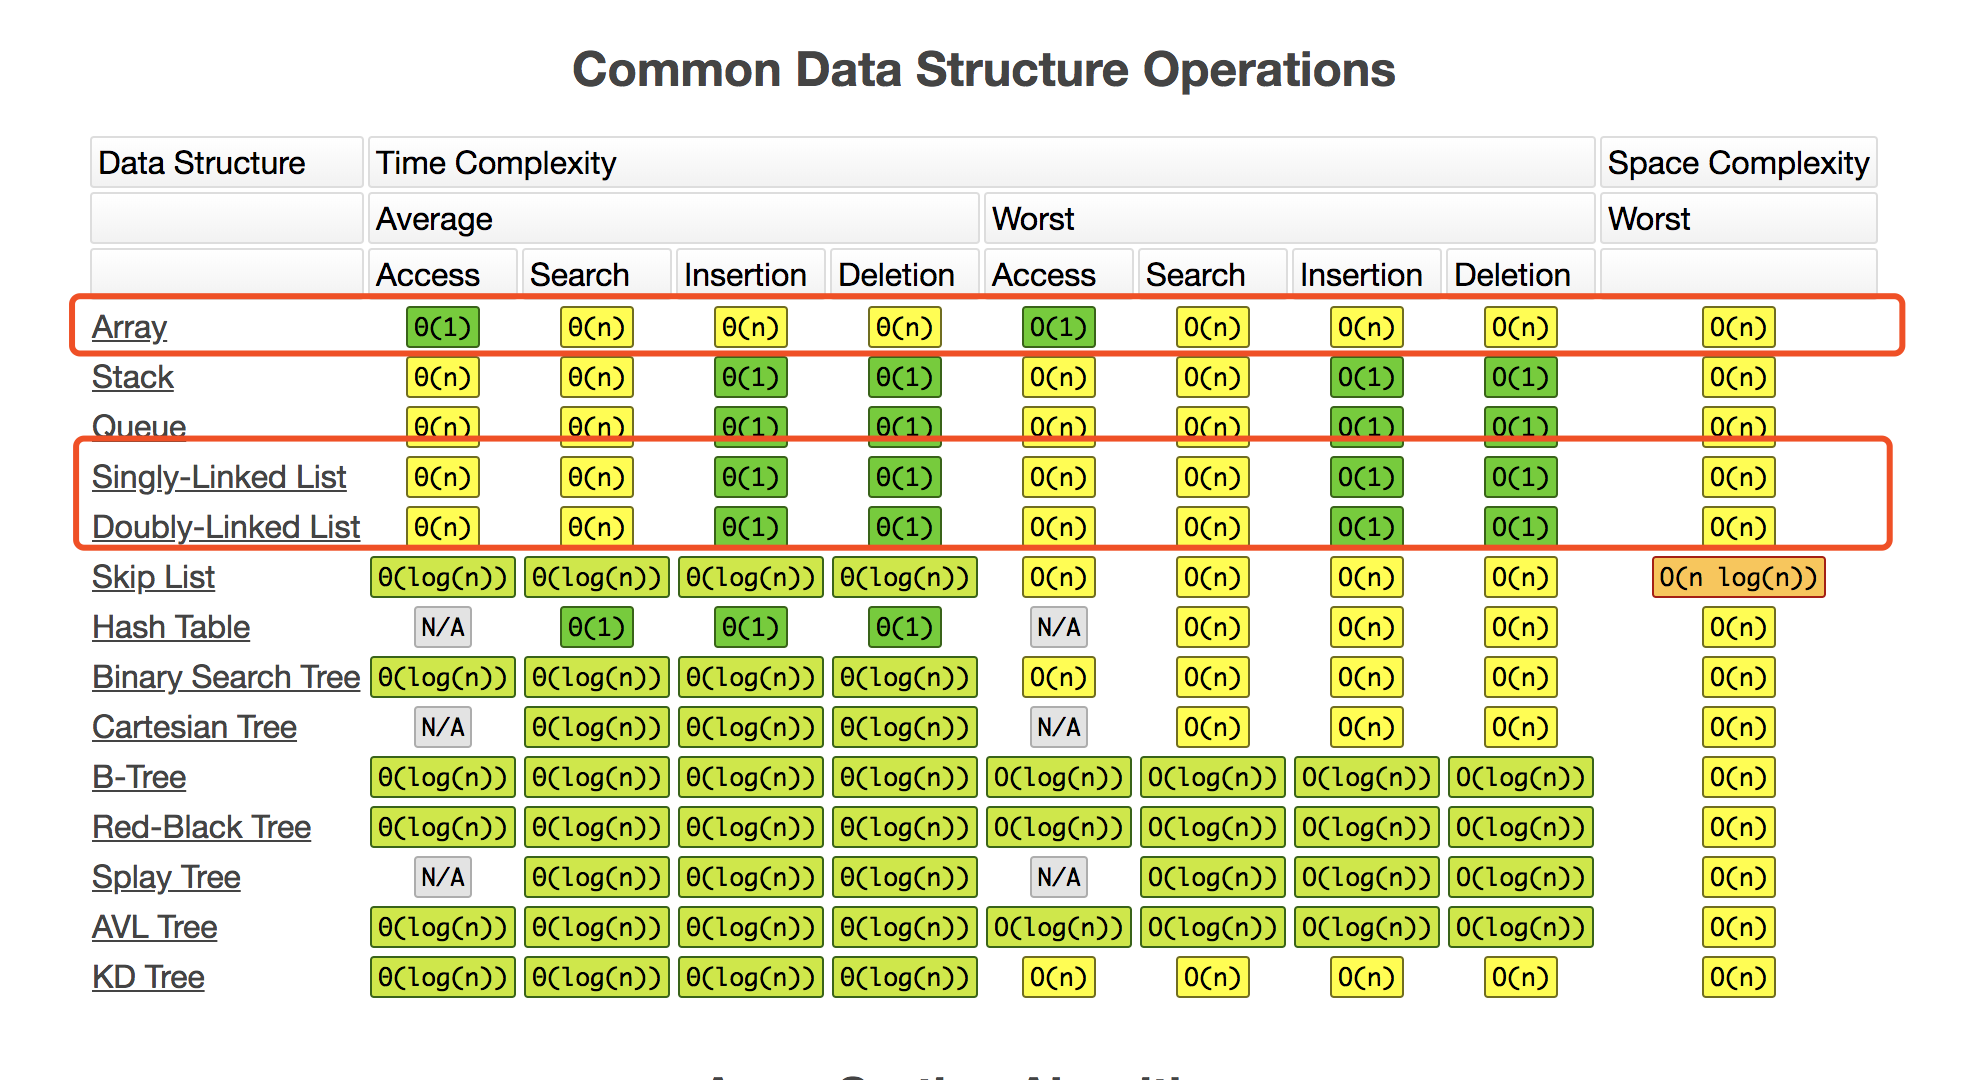The image size is (1966, 1080).
Task: Open the Stack link
Action: point(133,377)
